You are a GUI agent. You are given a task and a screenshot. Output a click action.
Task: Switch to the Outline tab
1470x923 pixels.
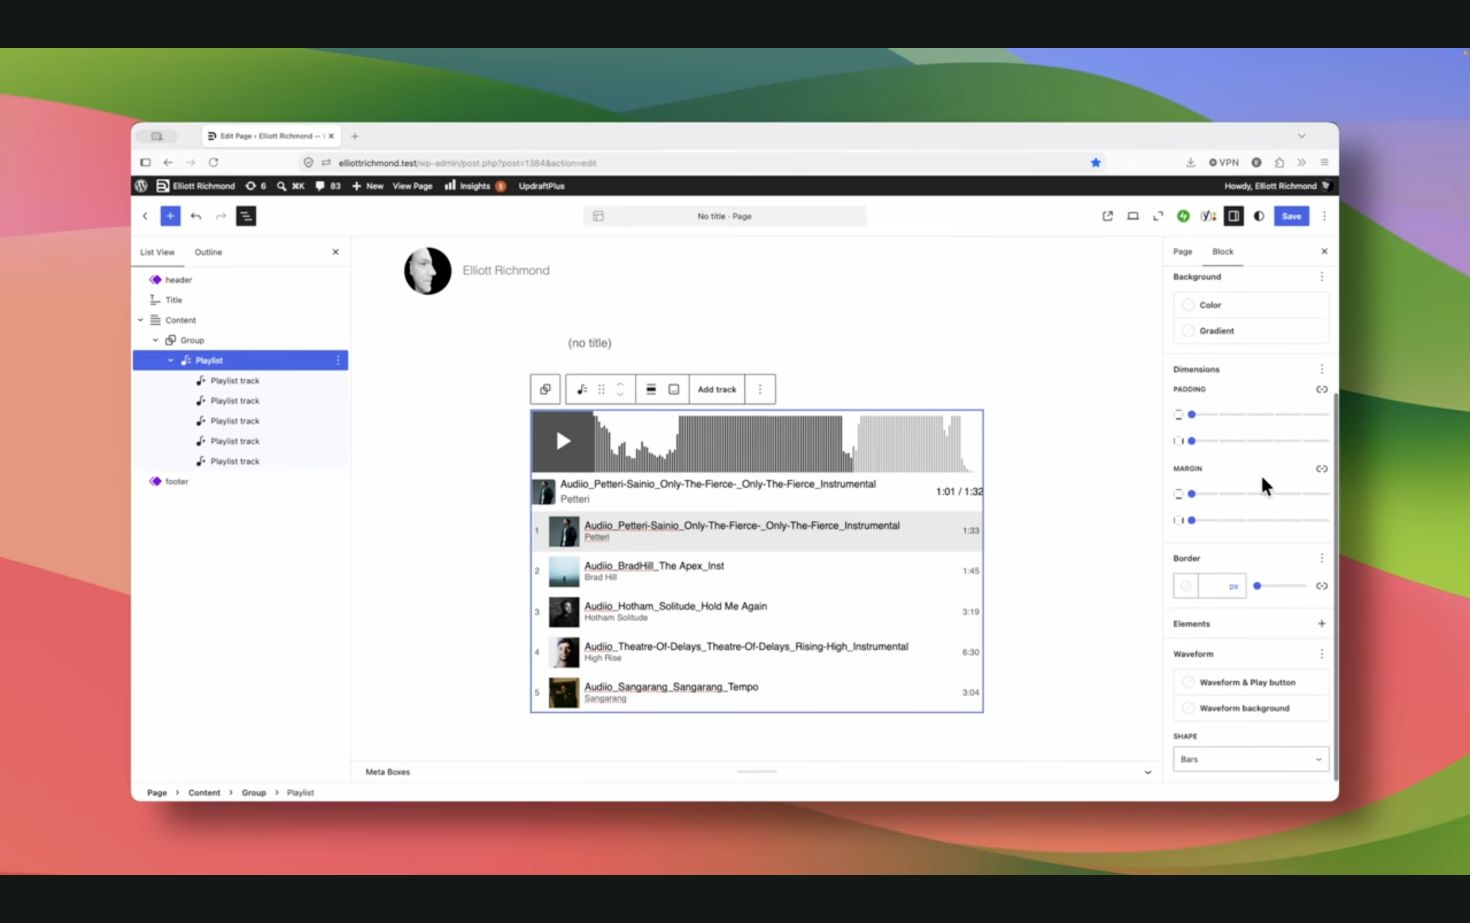(209, 252)
